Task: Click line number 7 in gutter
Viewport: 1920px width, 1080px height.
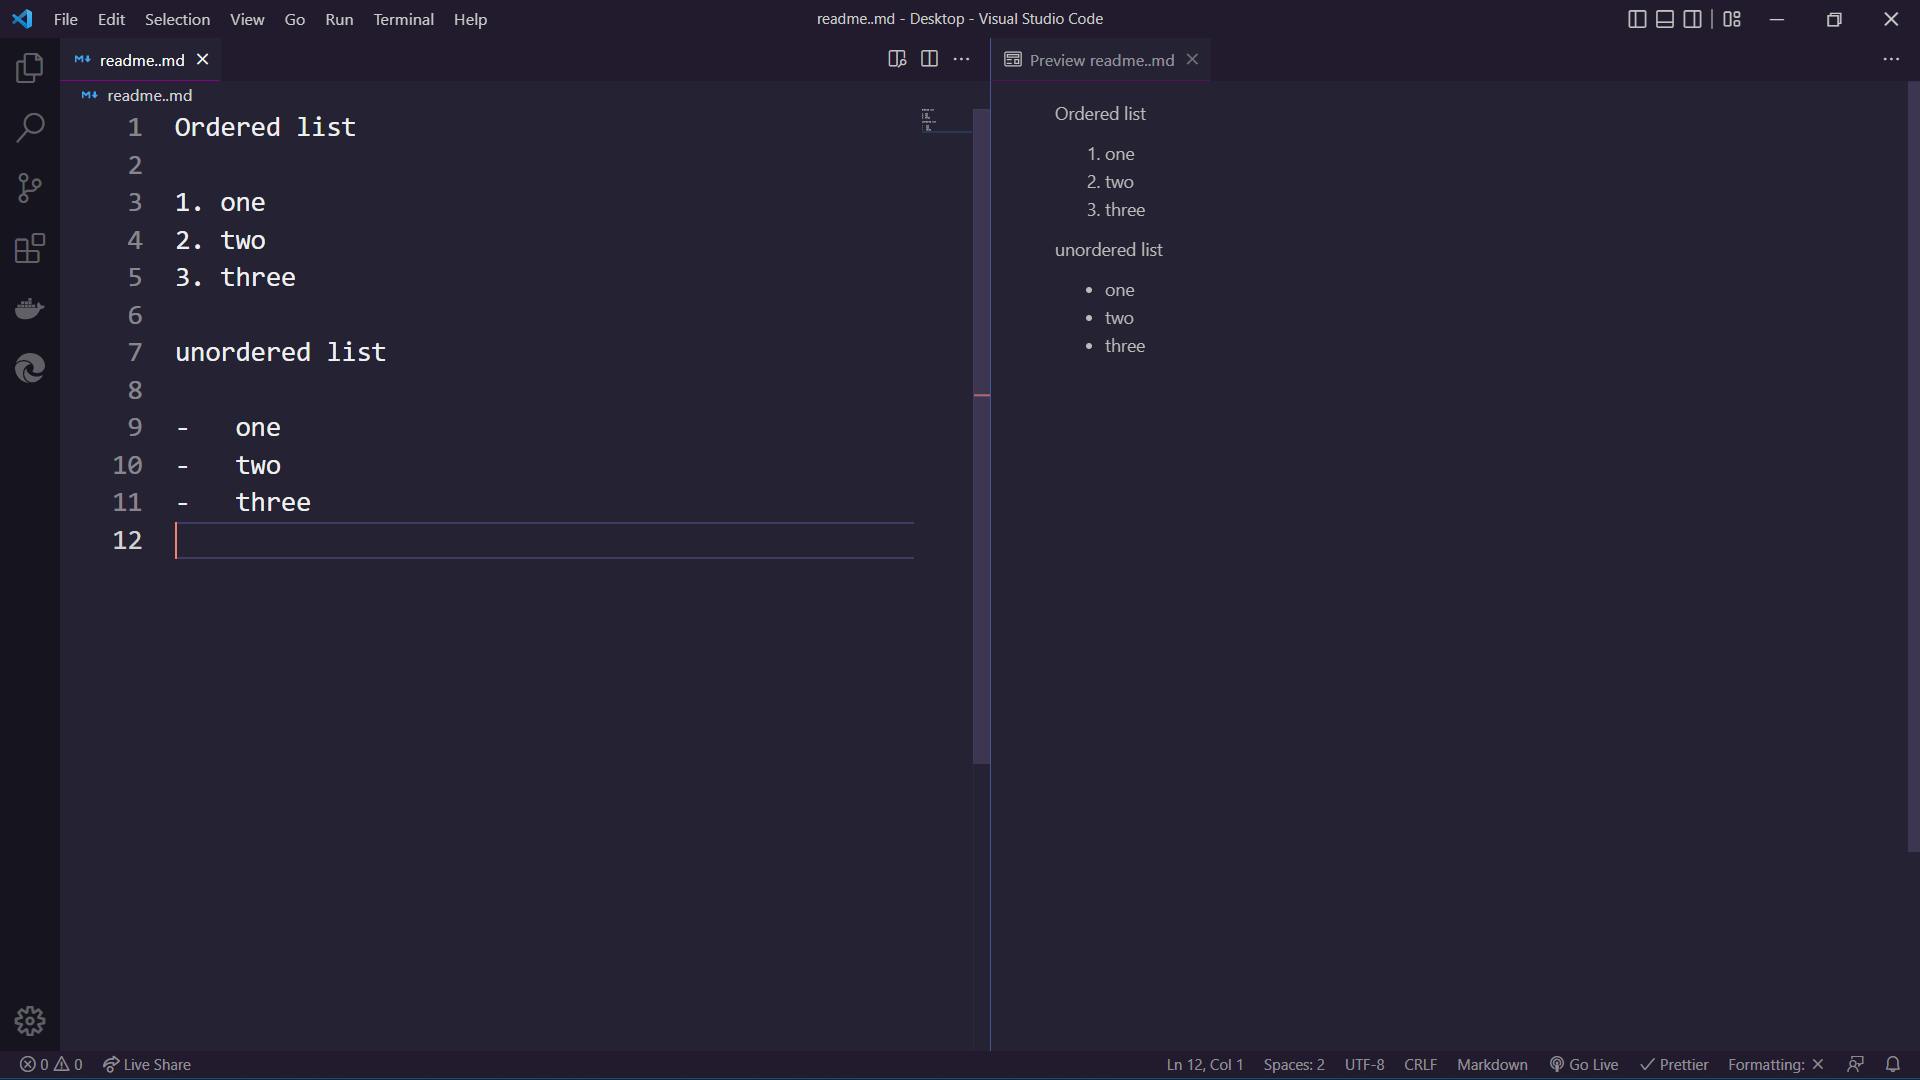Action: pos(135,353)
